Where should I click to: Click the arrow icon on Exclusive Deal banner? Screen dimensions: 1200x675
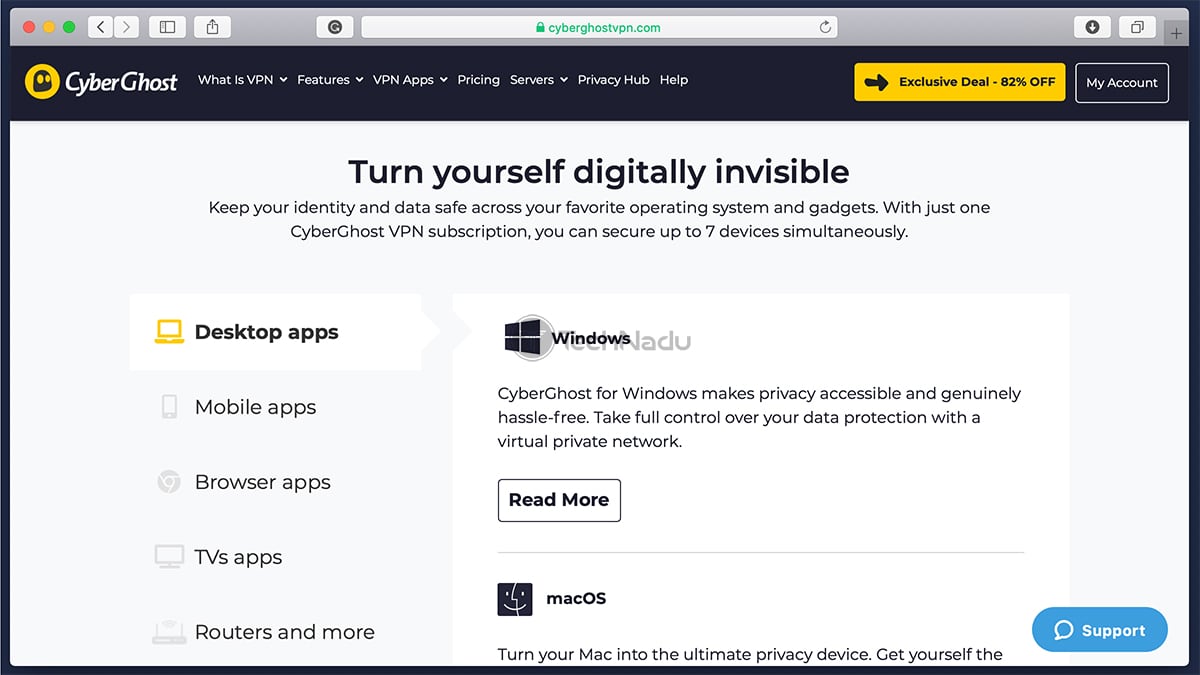pyautogui.click(x=875, y=82)
